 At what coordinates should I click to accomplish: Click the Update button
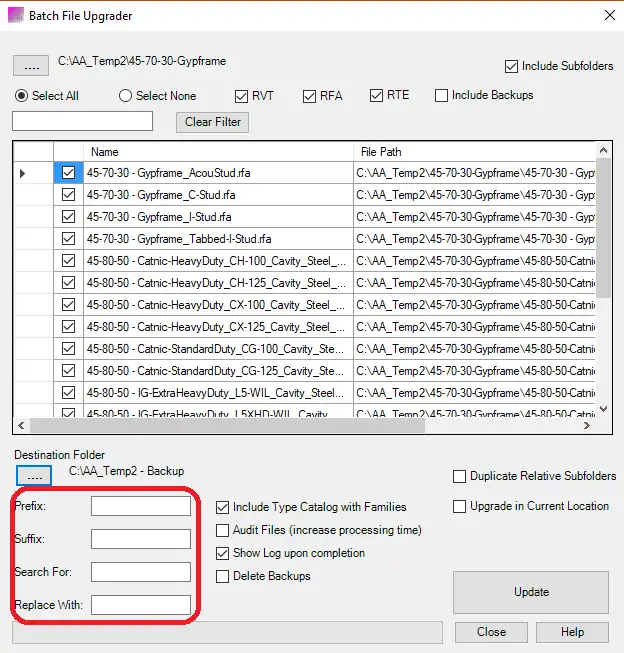[x=531, y=592]
